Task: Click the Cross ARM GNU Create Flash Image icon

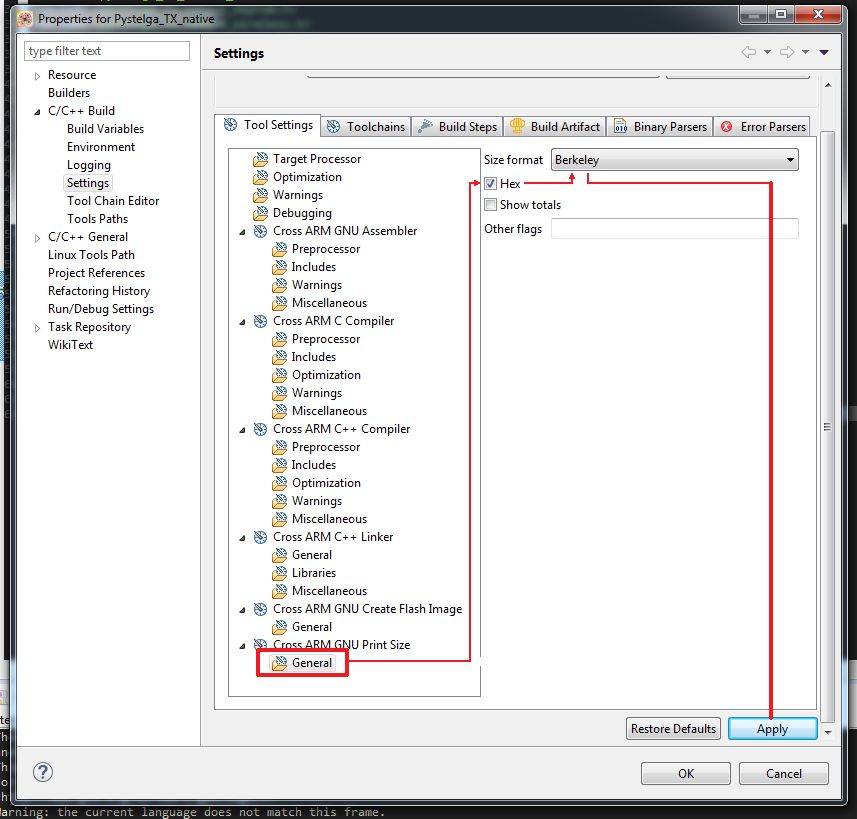Action: [261, 609]
